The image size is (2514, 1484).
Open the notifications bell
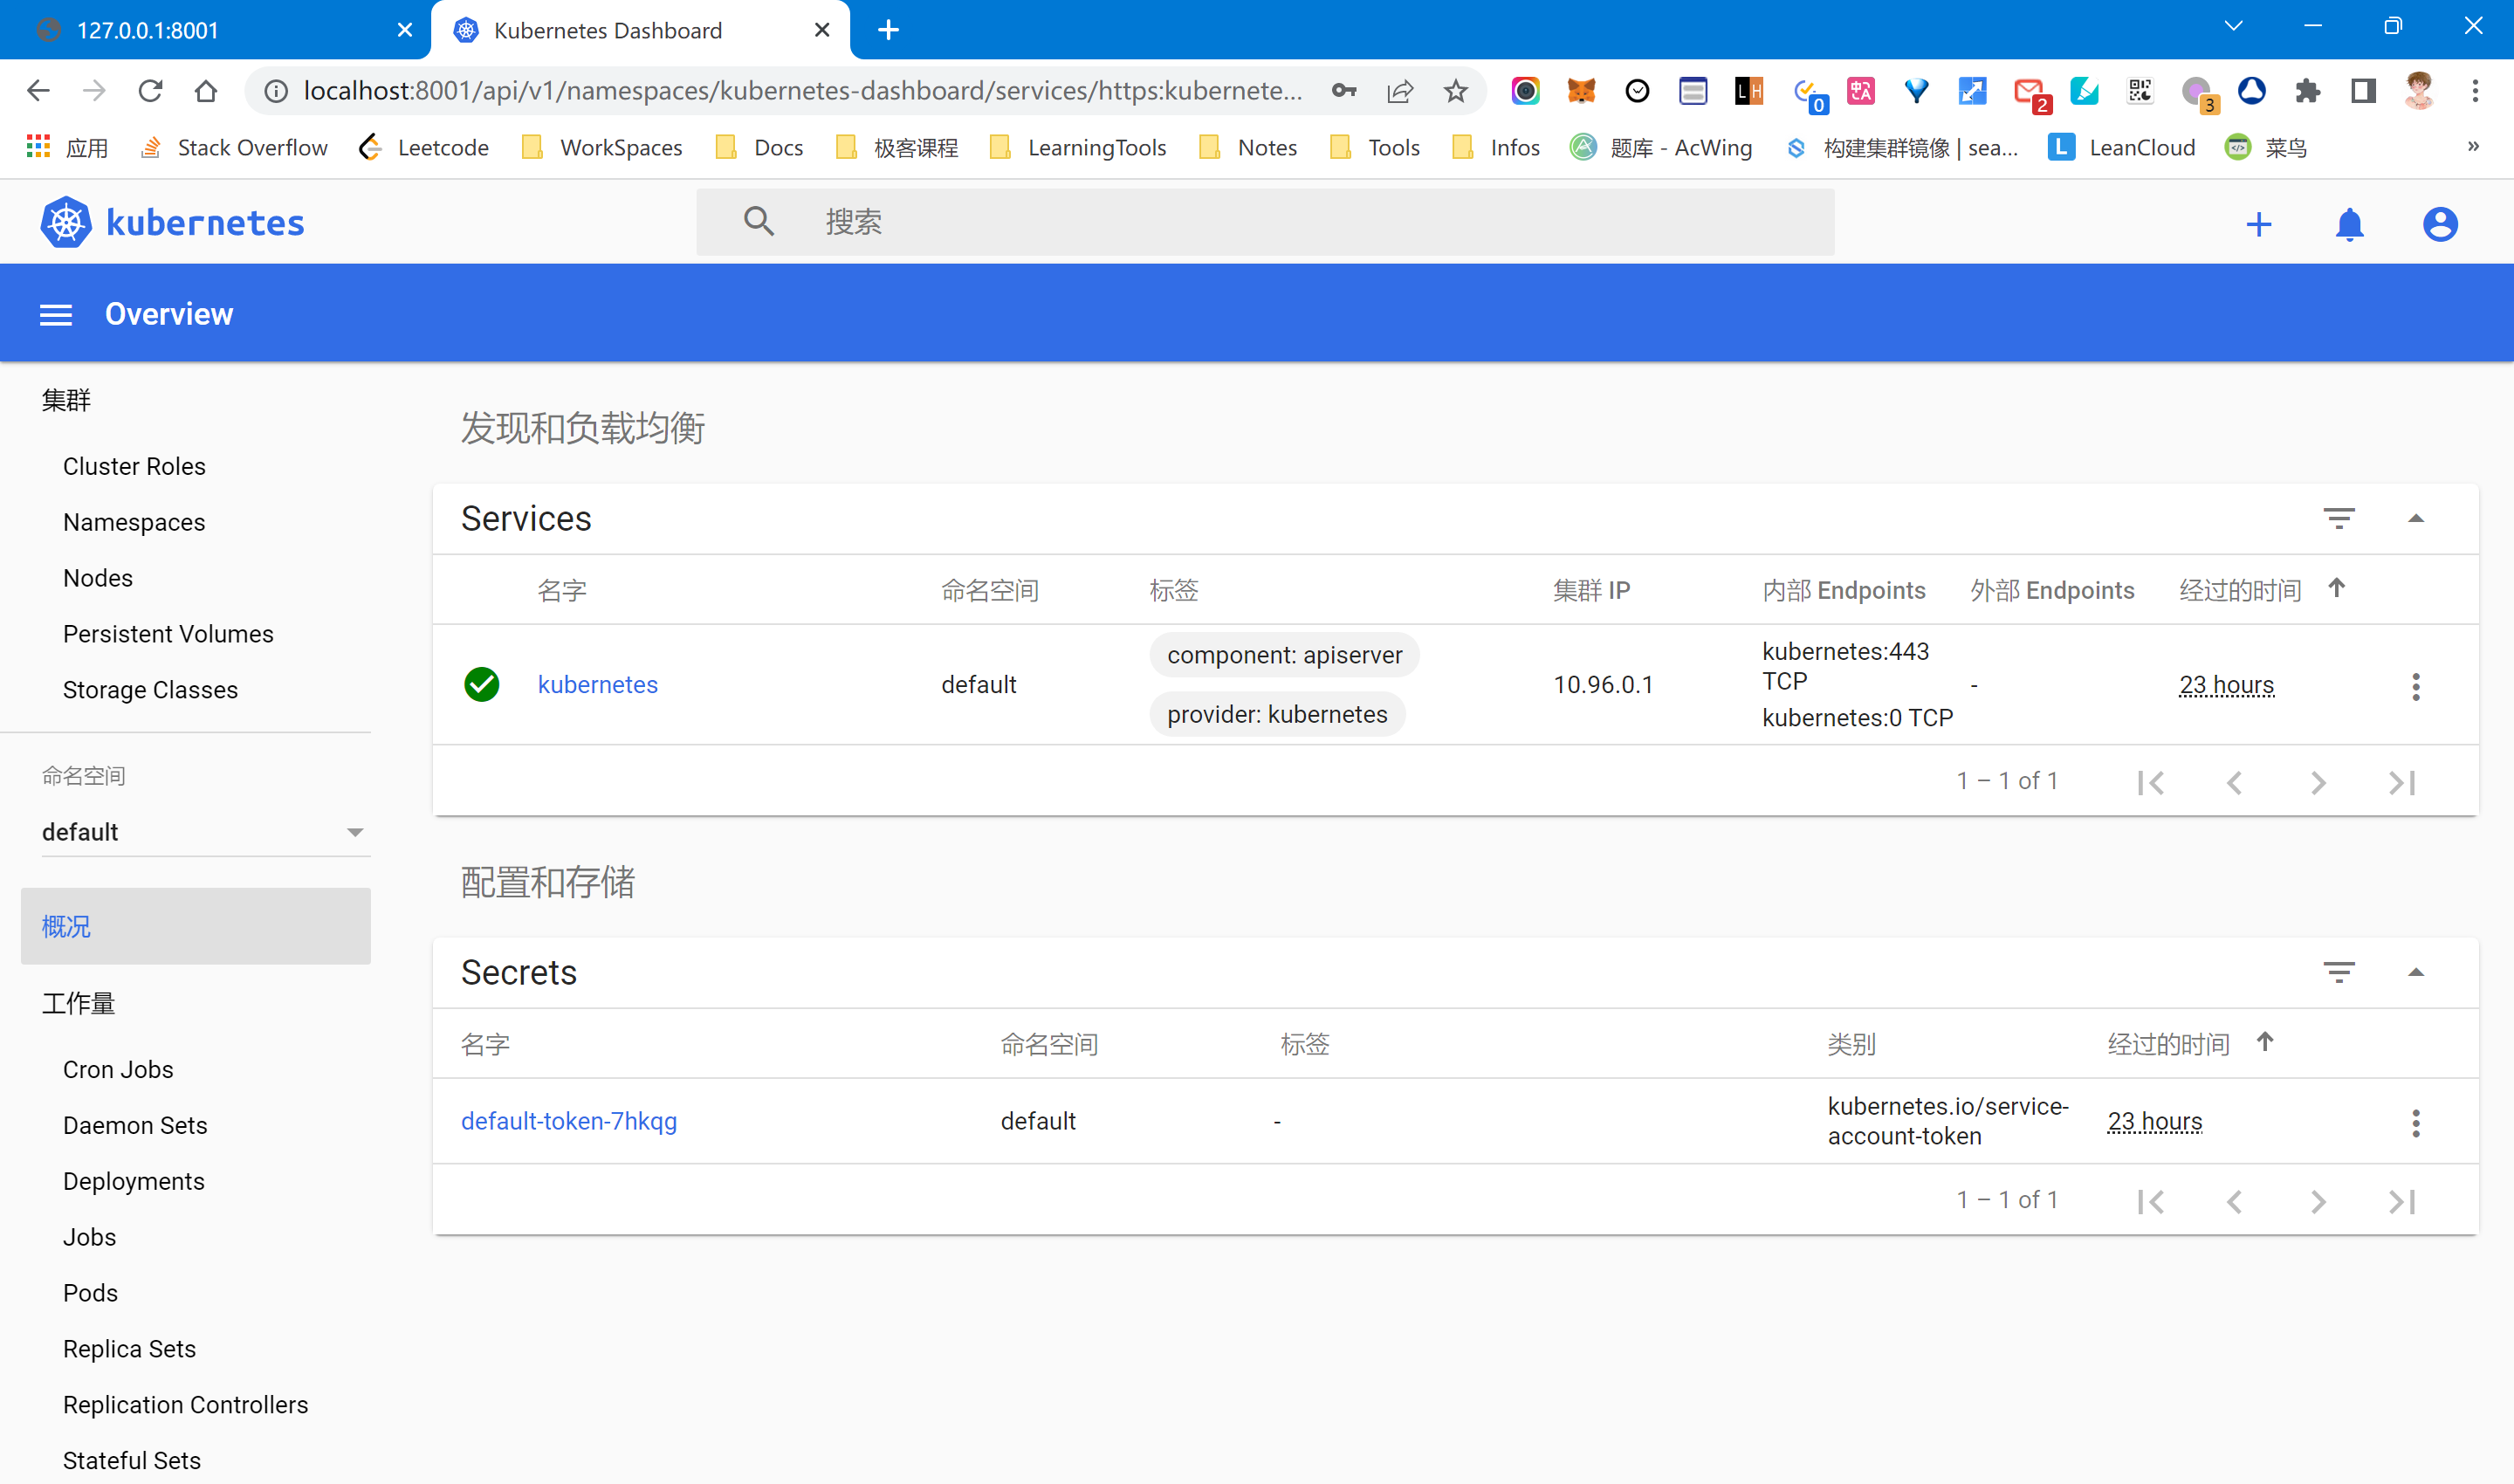coord(2349,224)
